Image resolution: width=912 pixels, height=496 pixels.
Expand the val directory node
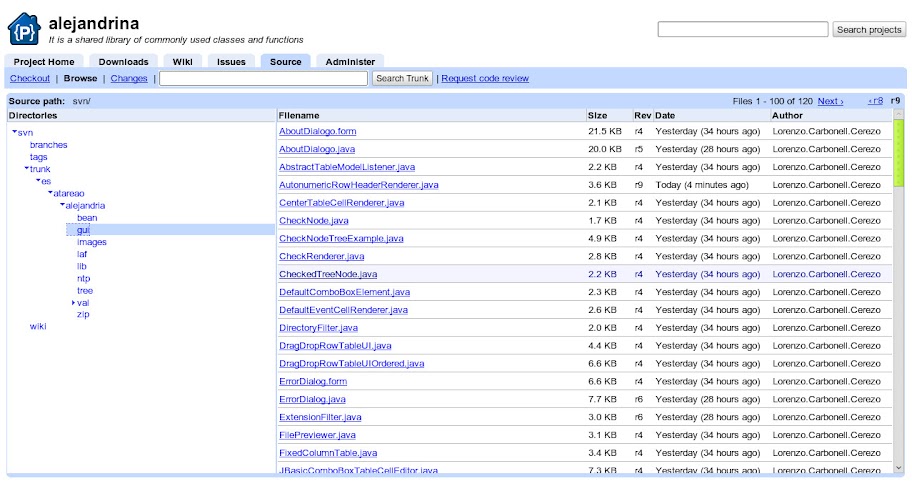(73, 302)
